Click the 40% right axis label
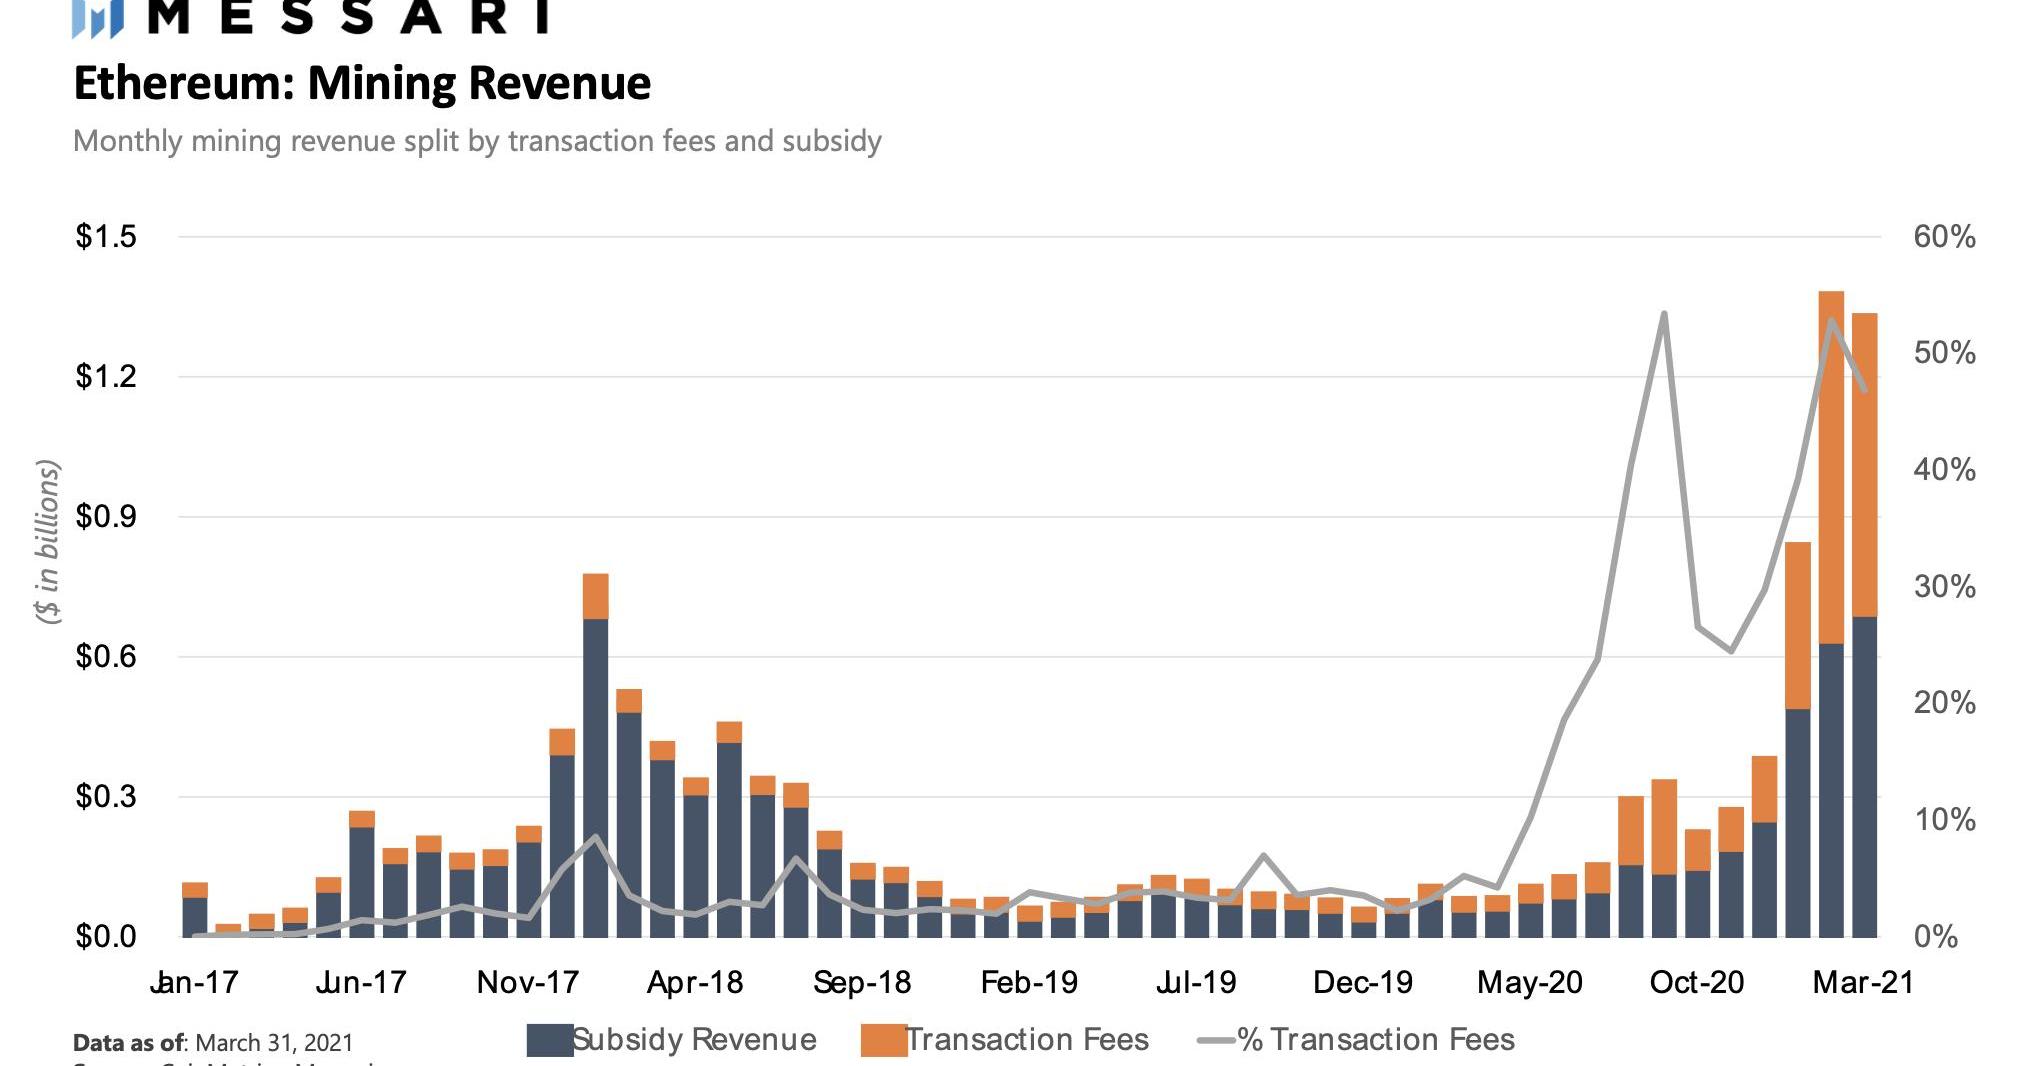 pyautogui.click(x=1945, y=470)
